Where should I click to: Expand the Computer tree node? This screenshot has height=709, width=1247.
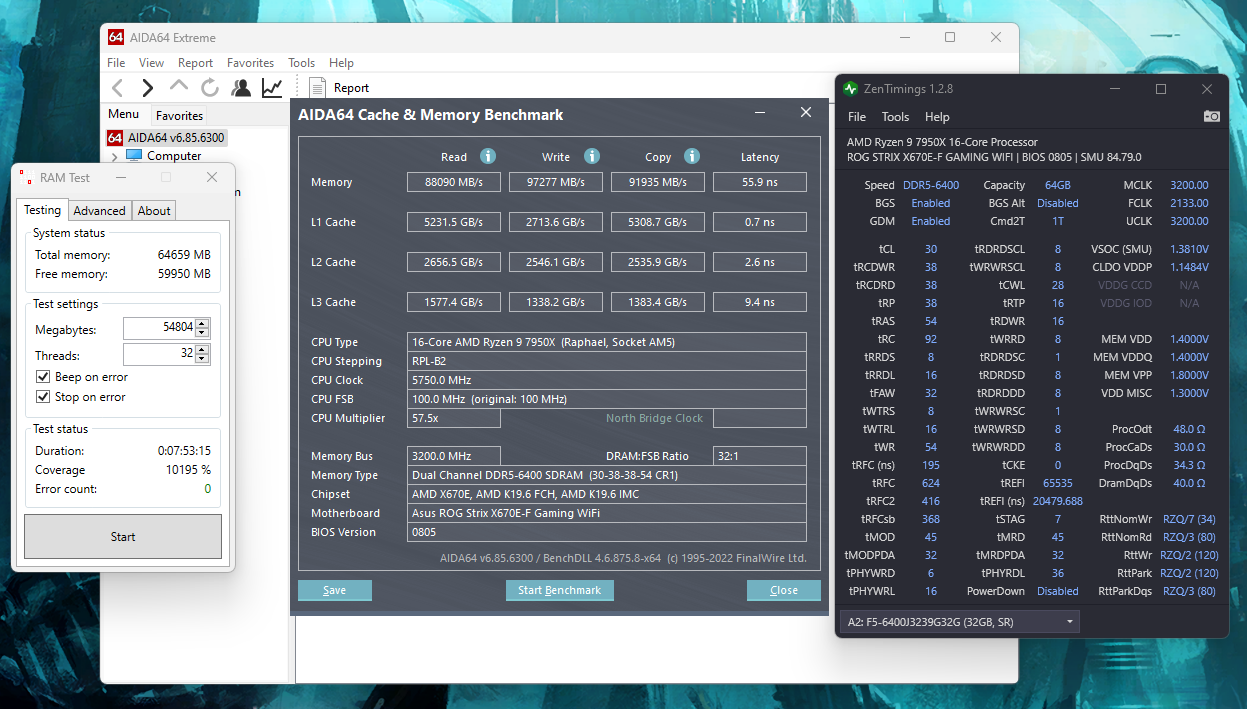pyautogui.click(x=115, y=156)
